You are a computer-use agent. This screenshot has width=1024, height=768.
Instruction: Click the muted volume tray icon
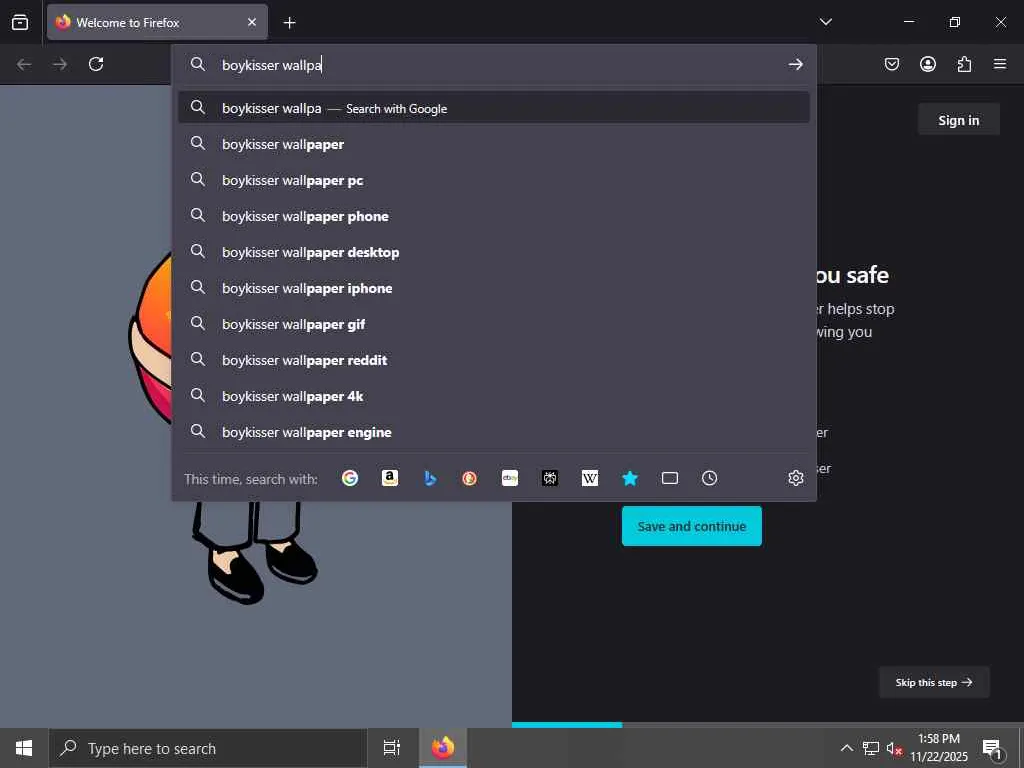[x=894, y=748]
